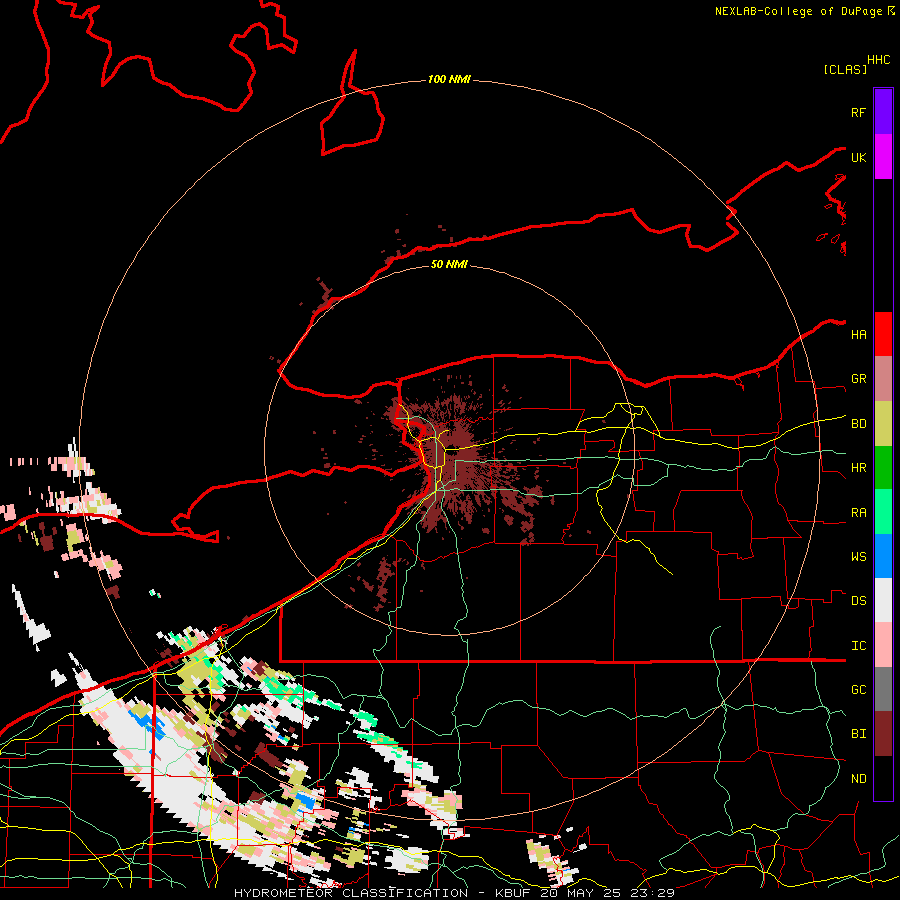Click the NEXLAB-College of DuPage credit text
The height and width of the screenshot is (900, 900).
point(798,11)
